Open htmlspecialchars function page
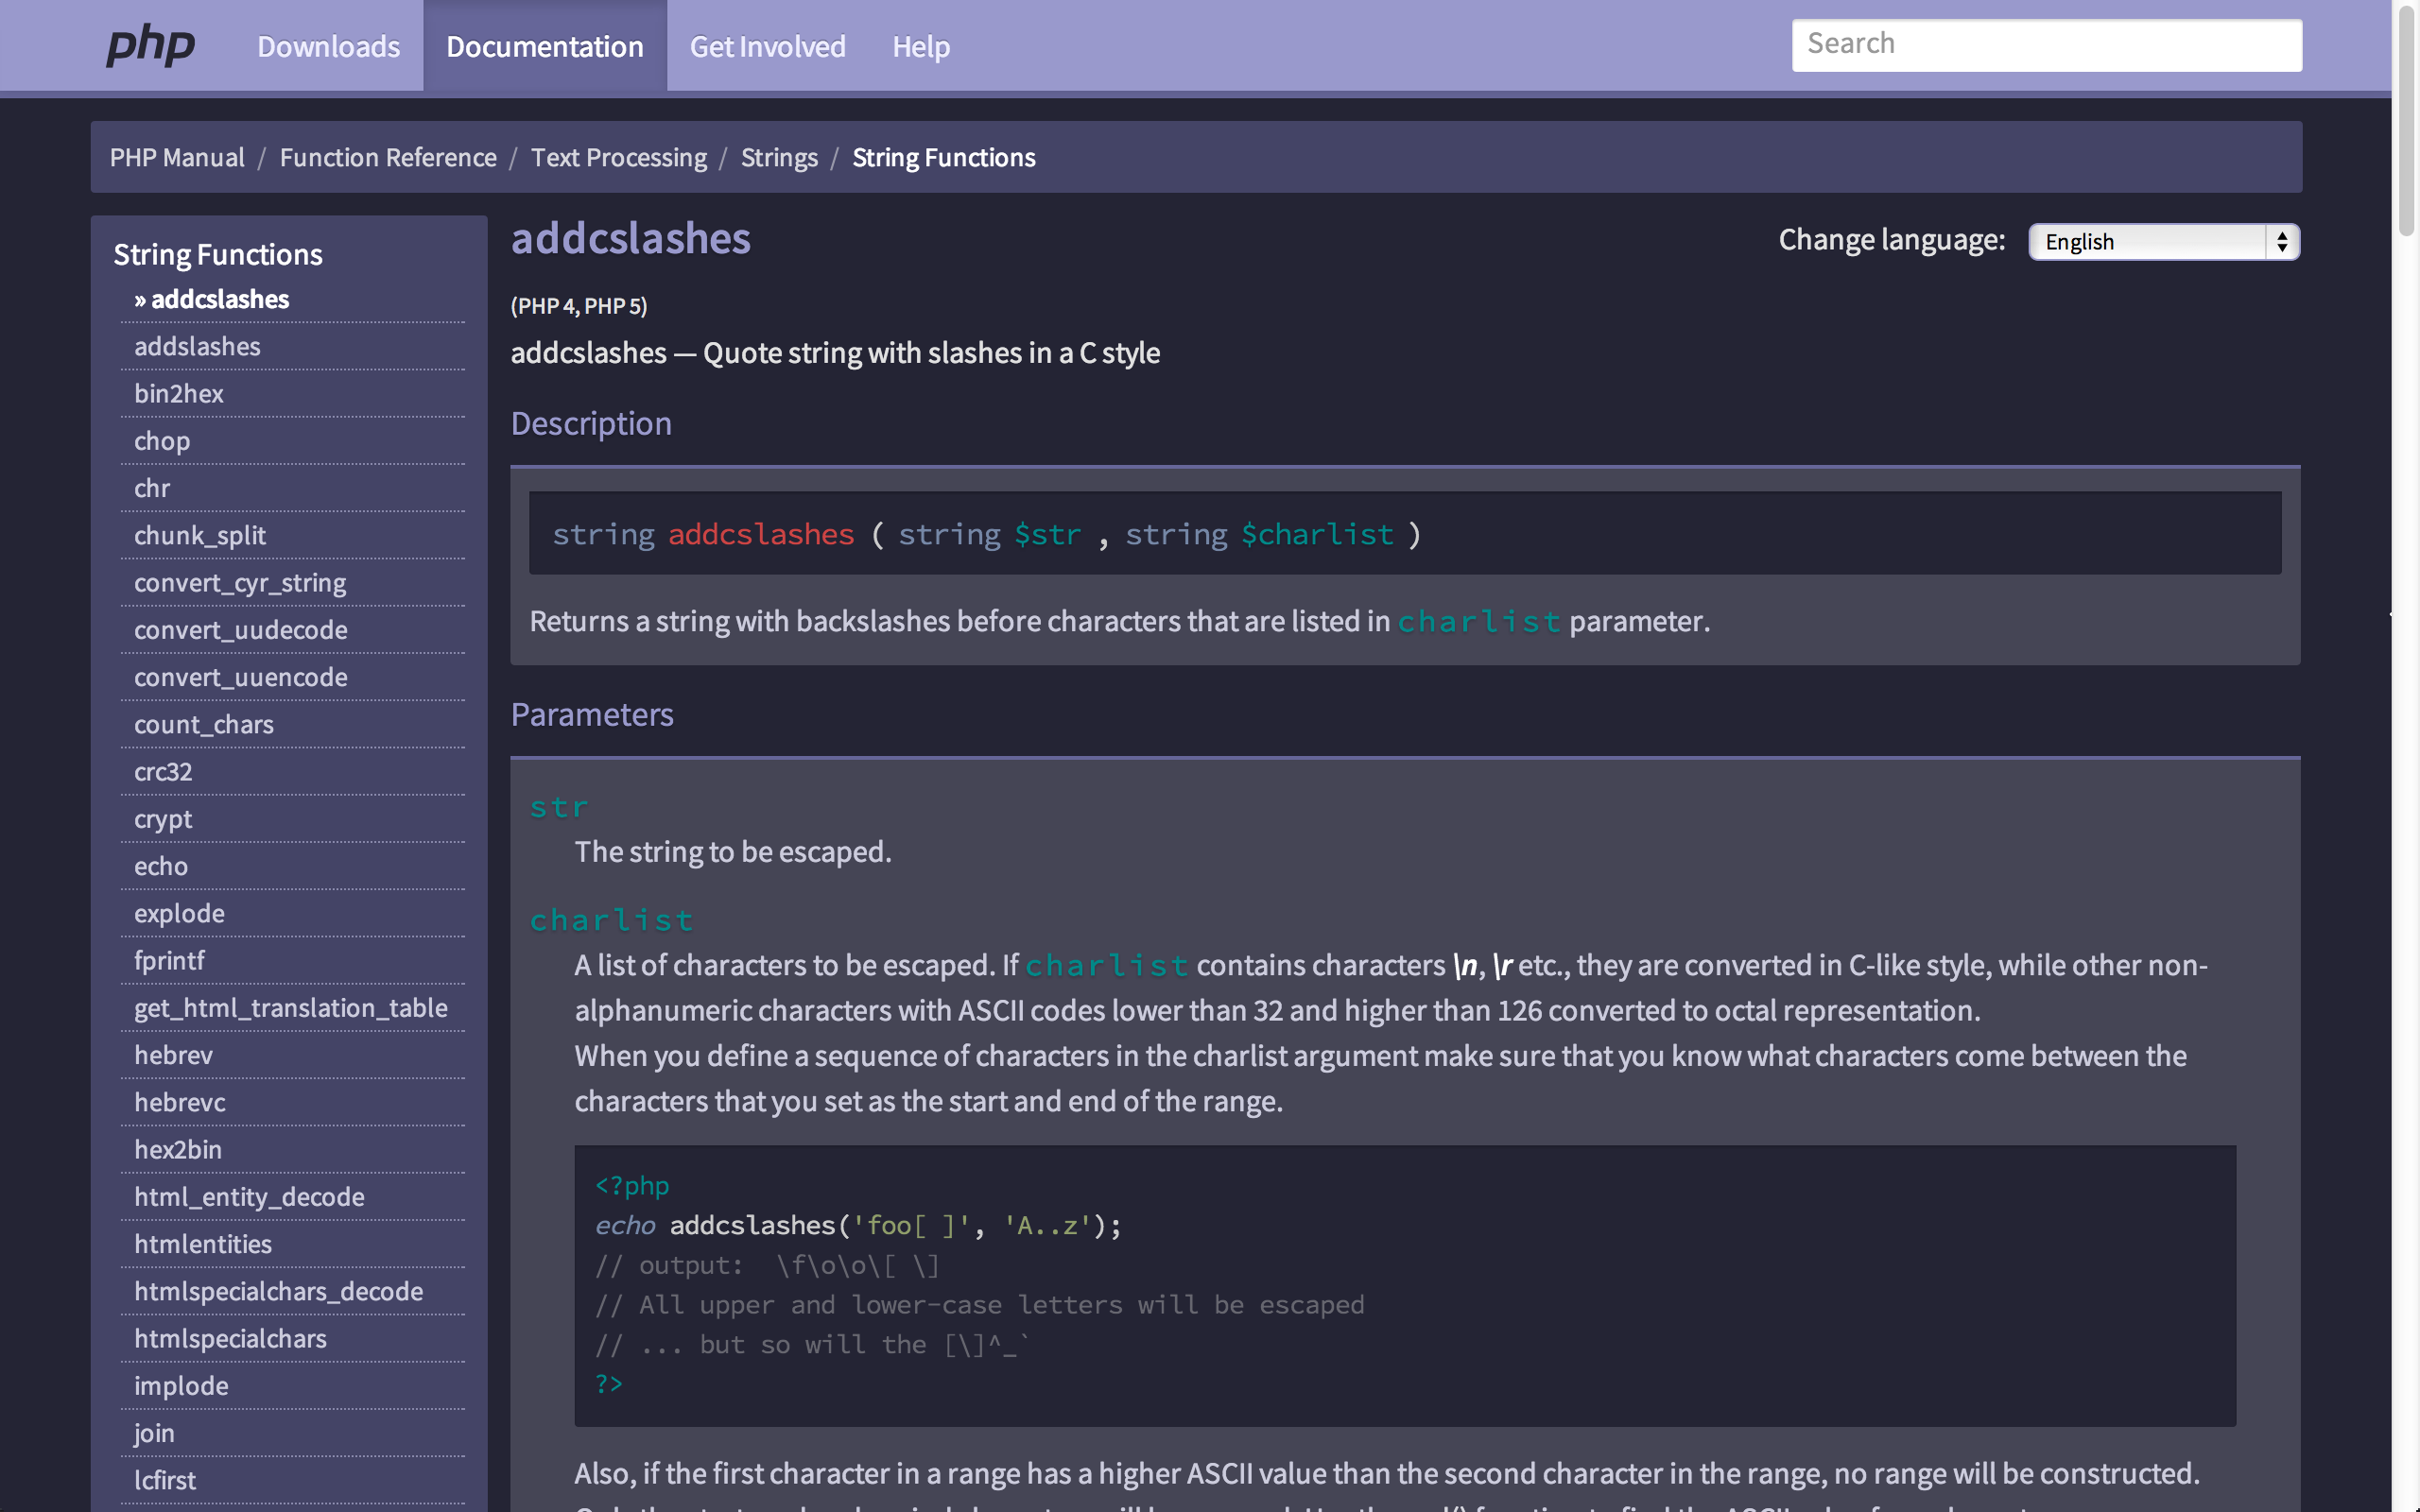The height and width of the screenshot is (1512, 2420). click(230, 1338)
